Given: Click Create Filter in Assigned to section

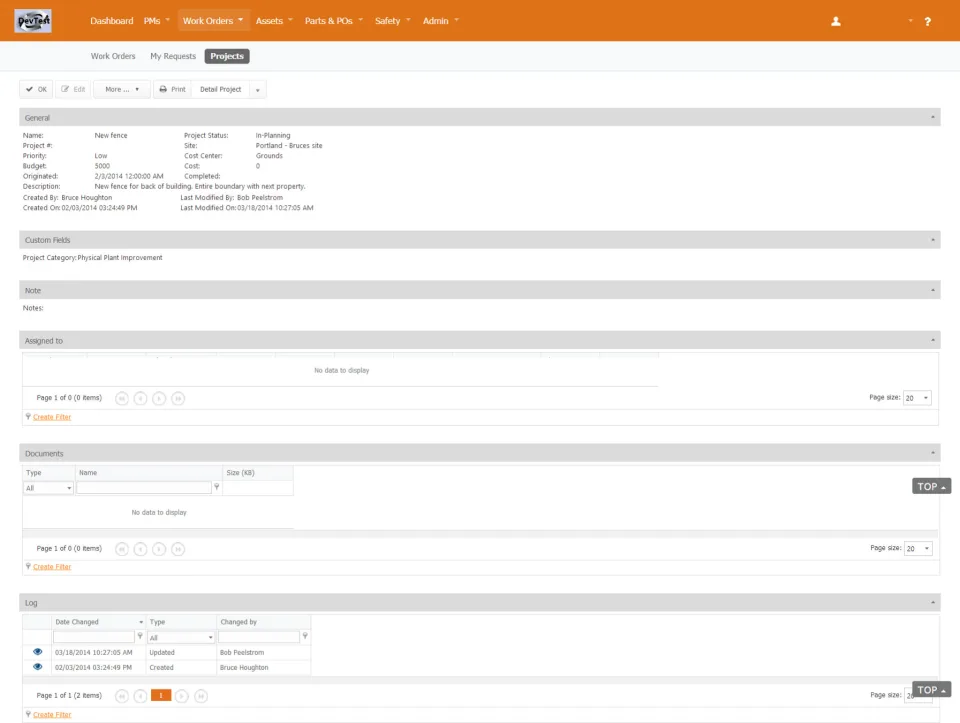Looking at the screenshot, I should (x=52, y=417).
